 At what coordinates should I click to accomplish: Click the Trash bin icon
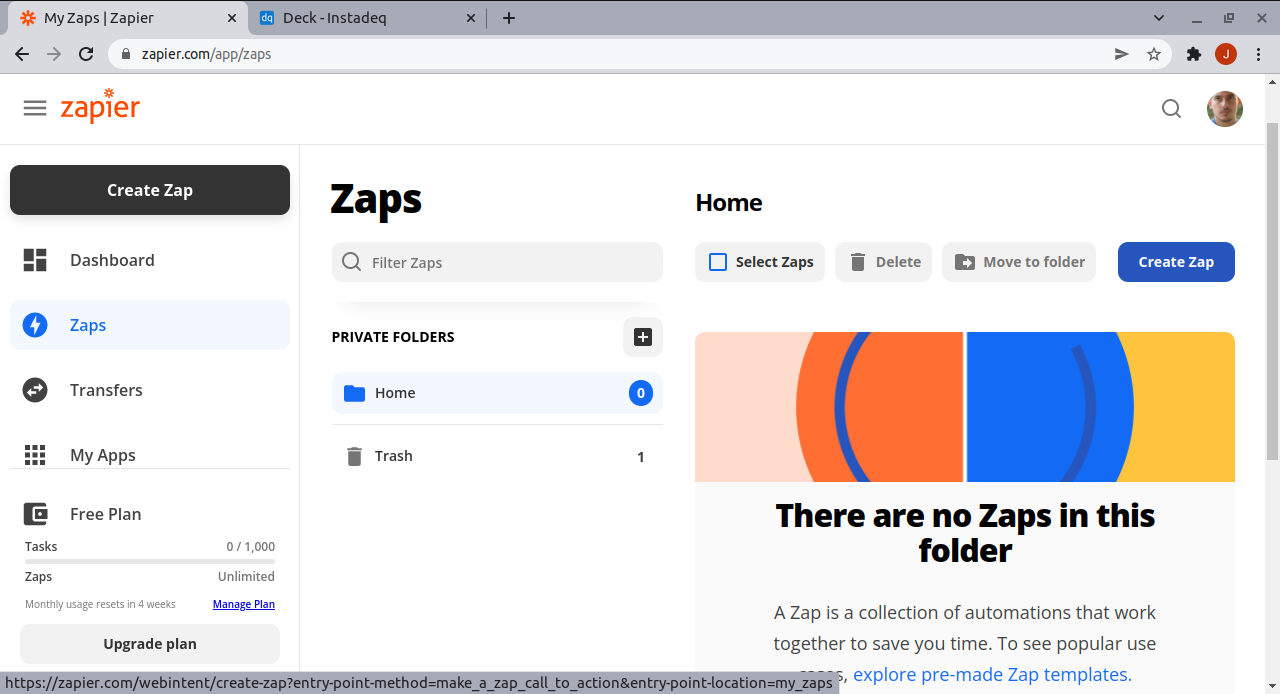(354, 456)
